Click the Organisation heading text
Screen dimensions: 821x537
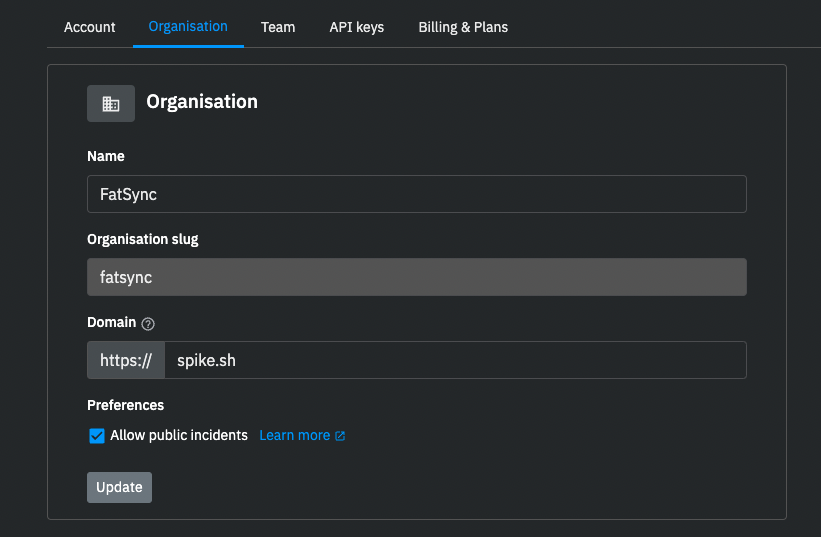(202, 102)
